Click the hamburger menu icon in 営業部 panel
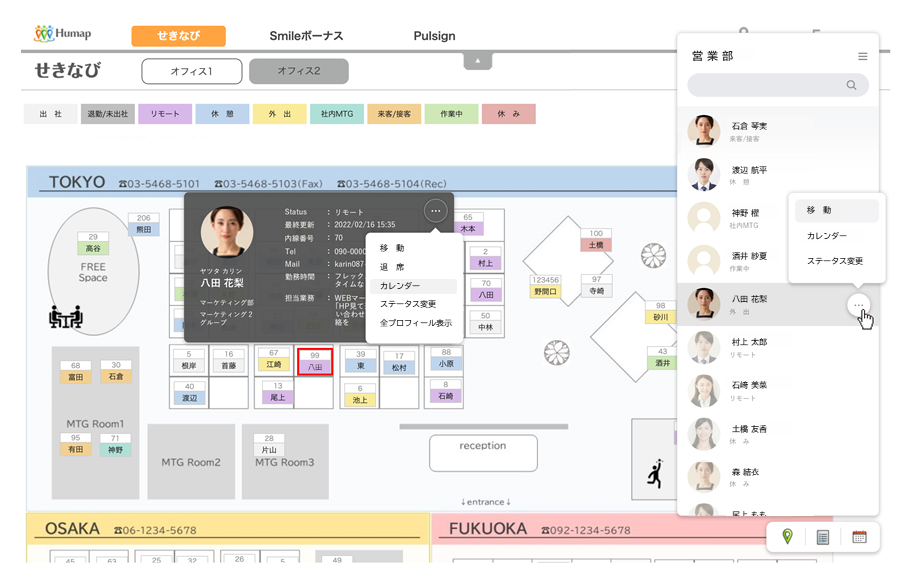This screenshot has height=581, width=906. (x=863, y=57)
